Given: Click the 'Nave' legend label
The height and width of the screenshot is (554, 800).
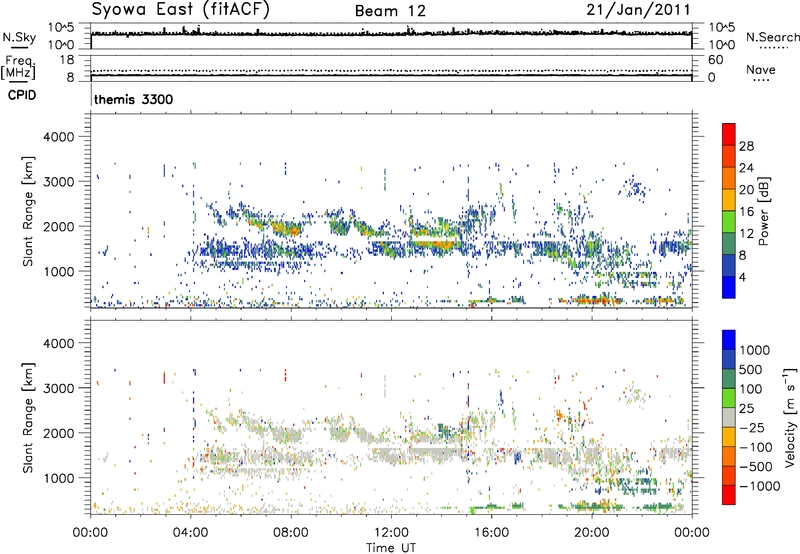Looking at the screenshot, I should click(761, 70).
